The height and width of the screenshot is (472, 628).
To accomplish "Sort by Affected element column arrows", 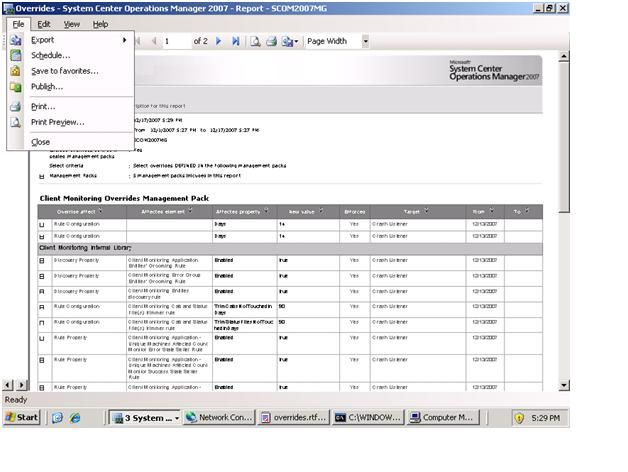I will 190,211.
